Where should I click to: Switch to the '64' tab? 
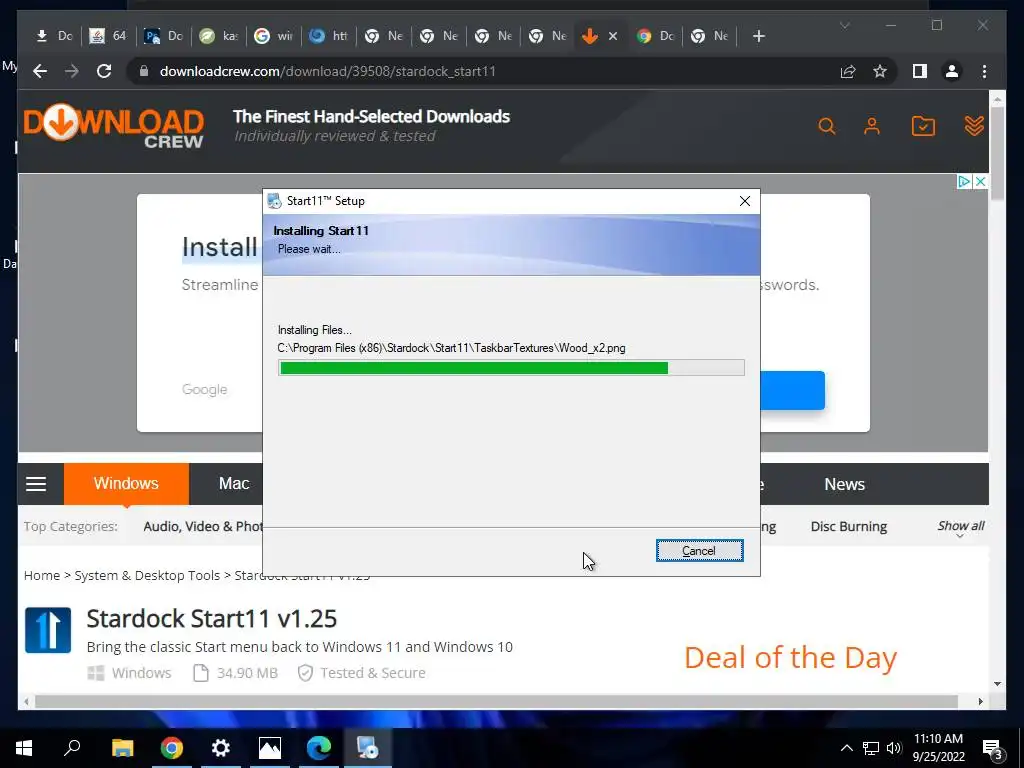point(108,36)
